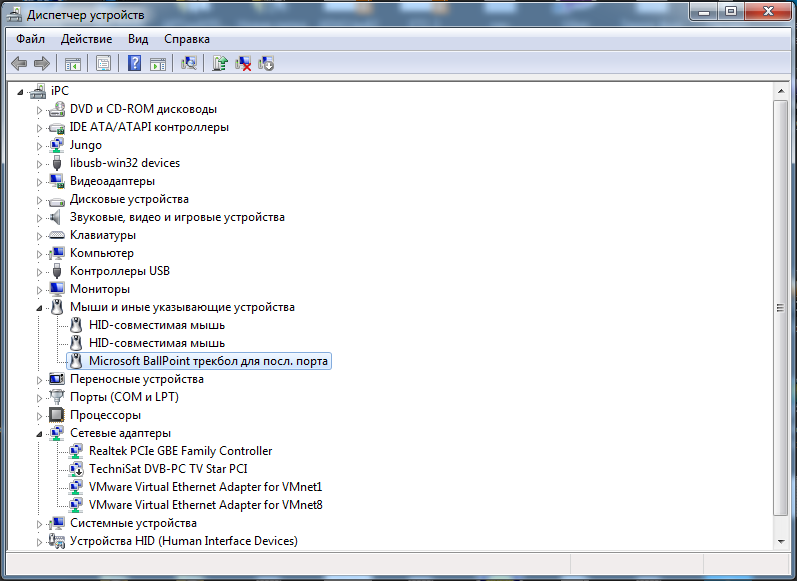The image size is (797, 581).
Task: Select the Системные устройства label
Action: 133,523
